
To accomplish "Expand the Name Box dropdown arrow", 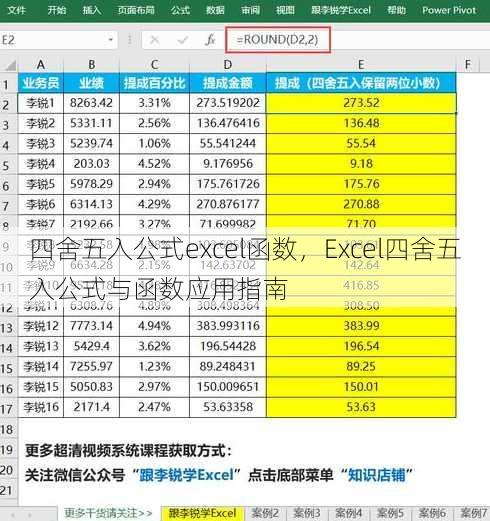I will click(111, 40).
